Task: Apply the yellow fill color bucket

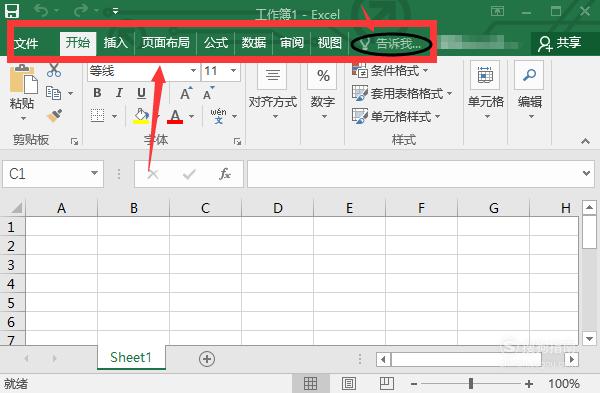Action: [140, 116]
